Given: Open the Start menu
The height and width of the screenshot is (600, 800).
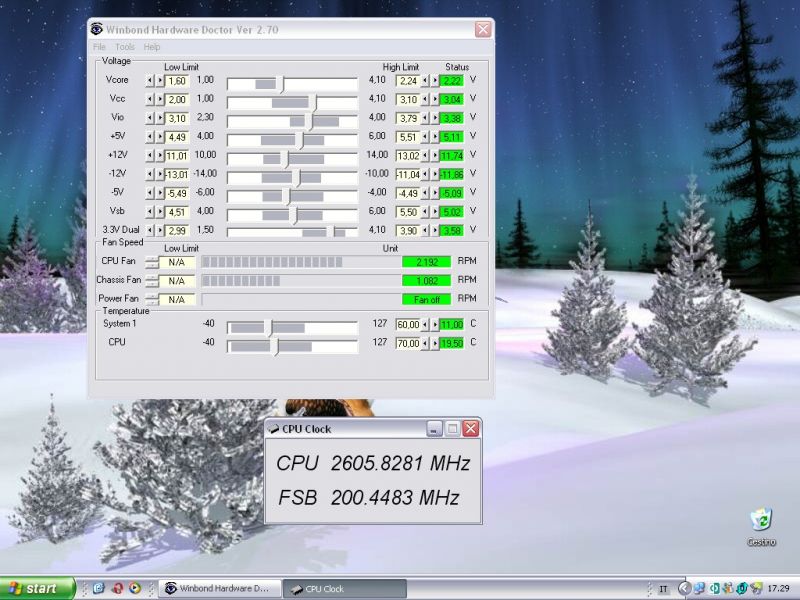Looking at the screenshot, I should click(x=37, y=588).
